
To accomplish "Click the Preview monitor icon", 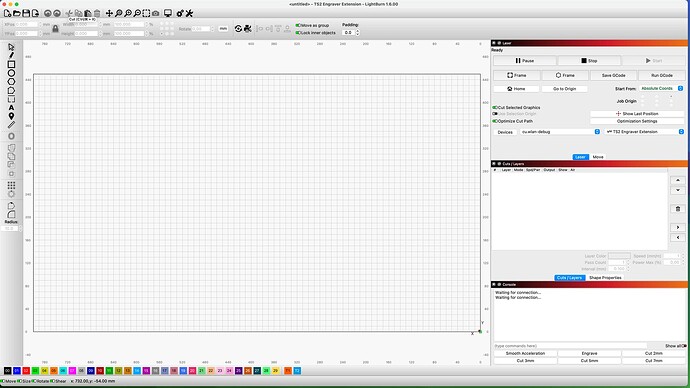I will (x=168, y=13).
